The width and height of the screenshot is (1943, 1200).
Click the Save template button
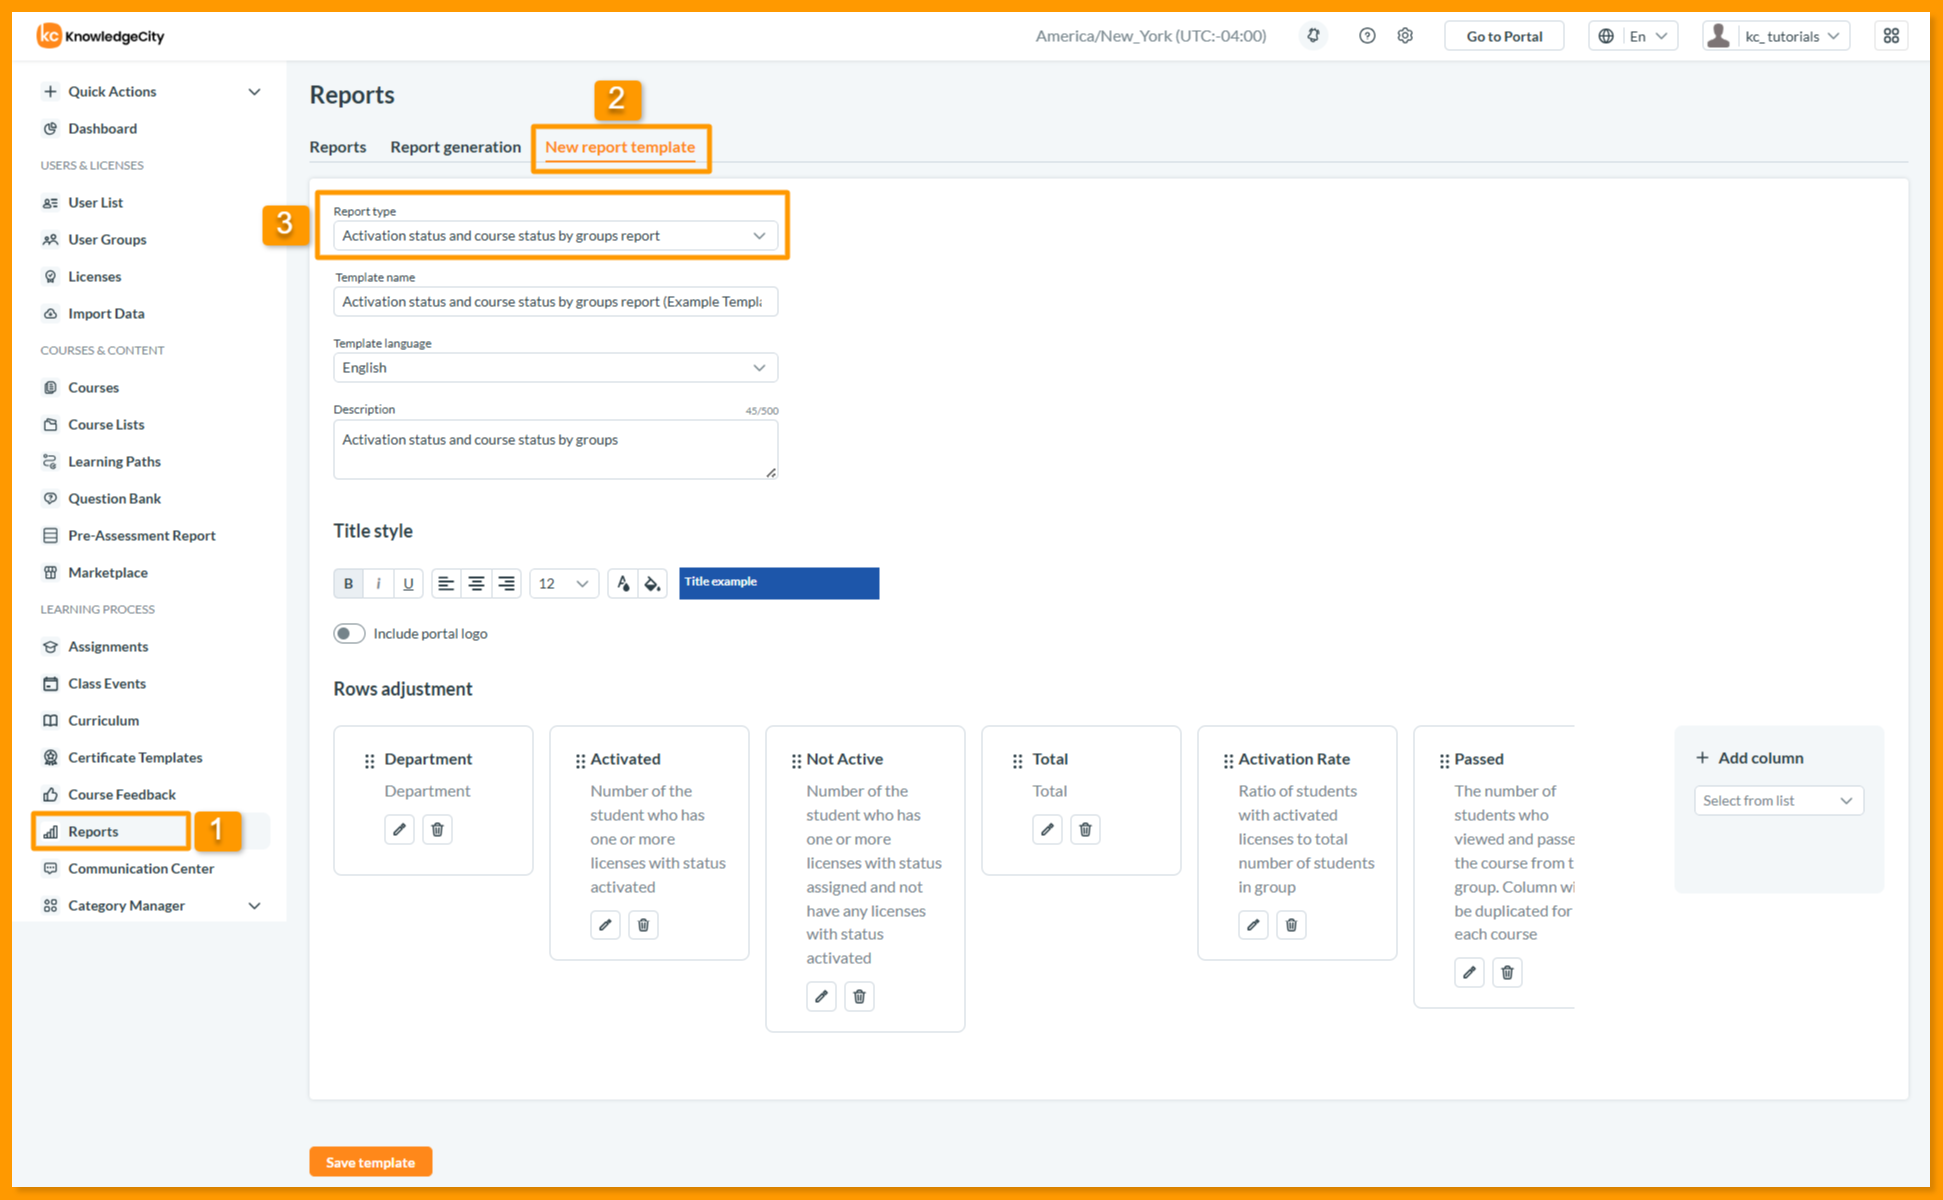[x=370, y=1162]
